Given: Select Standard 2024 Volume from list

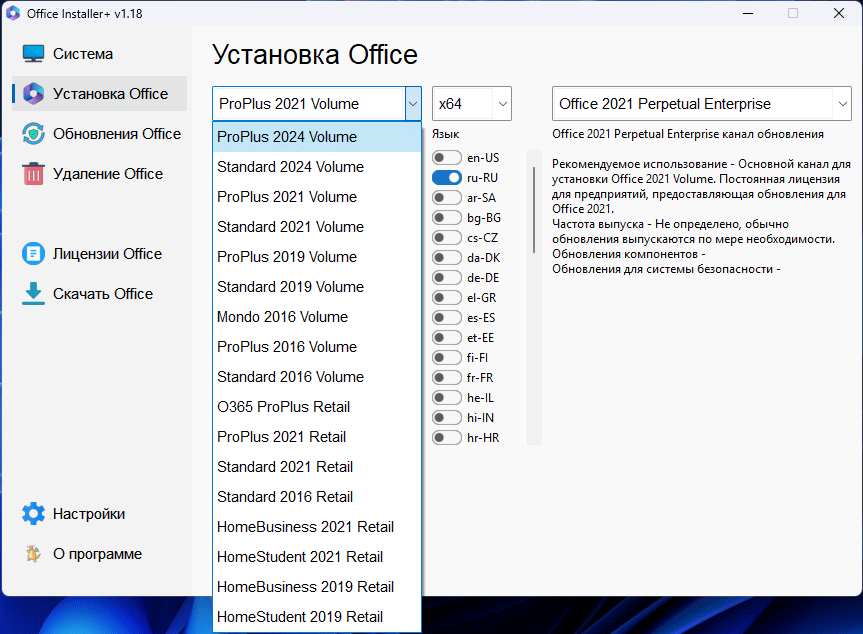Looking at the screenshot, I should point(316,167).
